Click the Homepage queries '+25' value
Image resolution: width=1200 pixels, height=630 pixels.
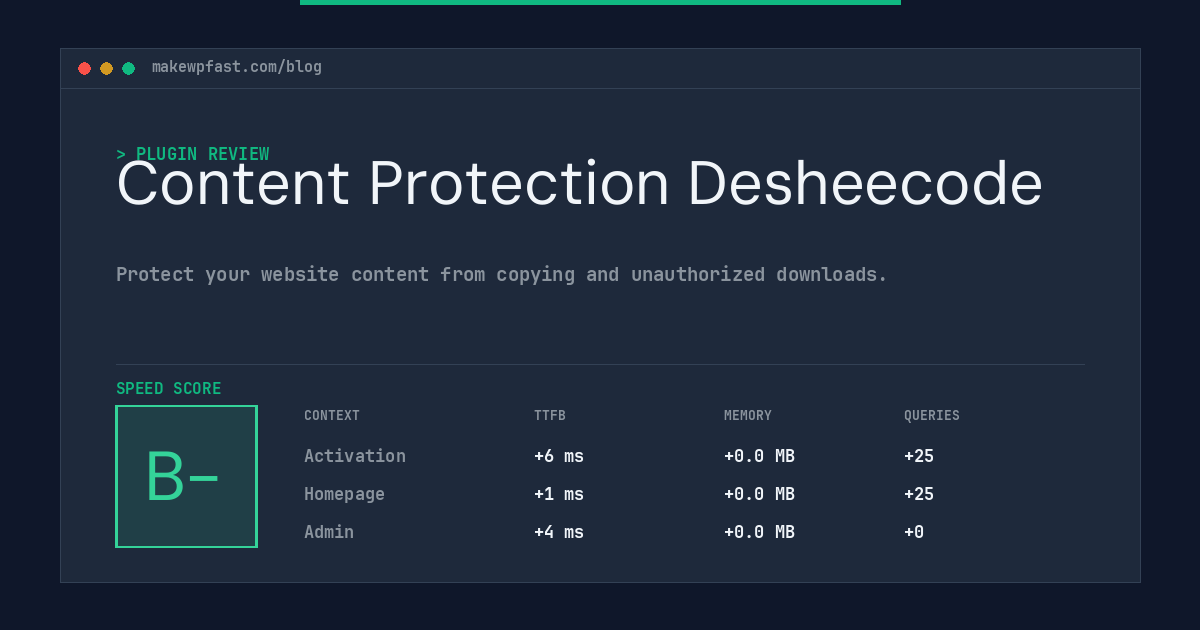pyautogui.click(x=919, y=494)
